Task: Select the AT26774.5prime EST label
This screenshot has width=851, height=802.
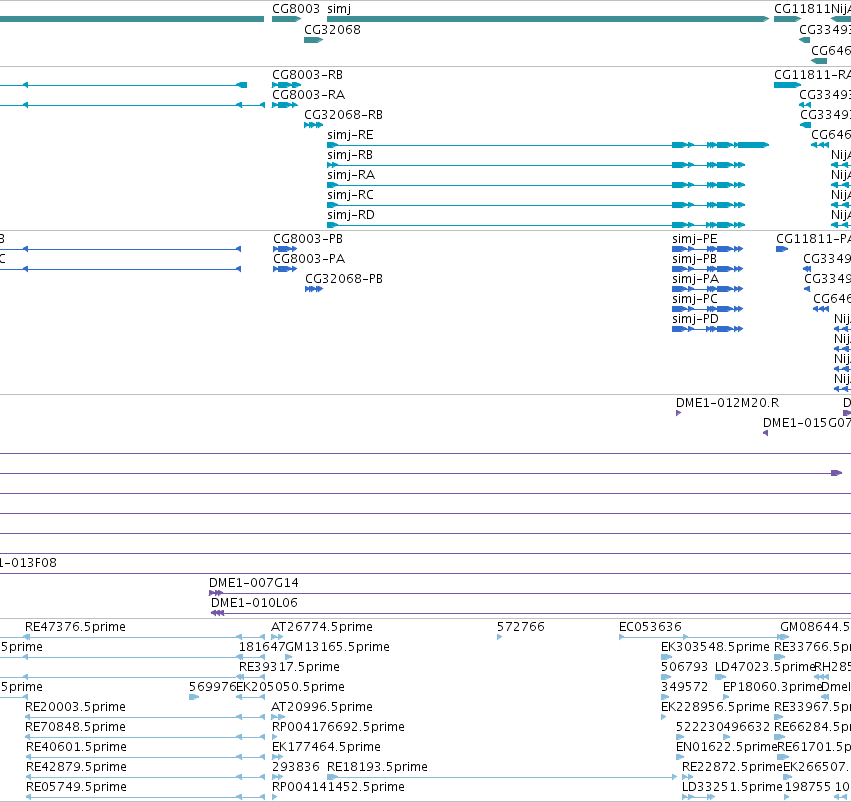Action: (321, 627)
